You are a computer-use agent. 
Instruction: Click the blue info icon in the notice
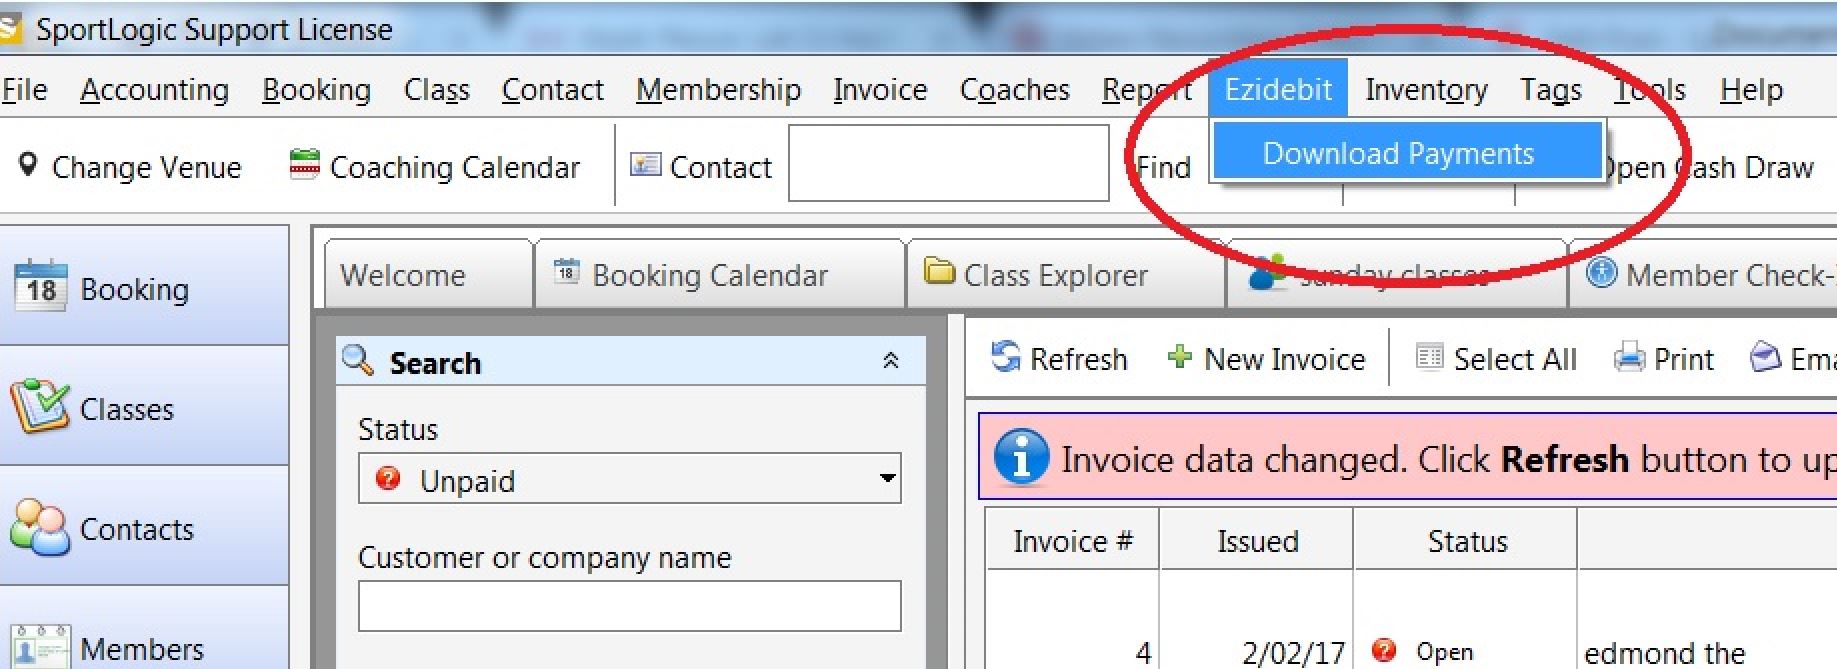[1021, 457]
